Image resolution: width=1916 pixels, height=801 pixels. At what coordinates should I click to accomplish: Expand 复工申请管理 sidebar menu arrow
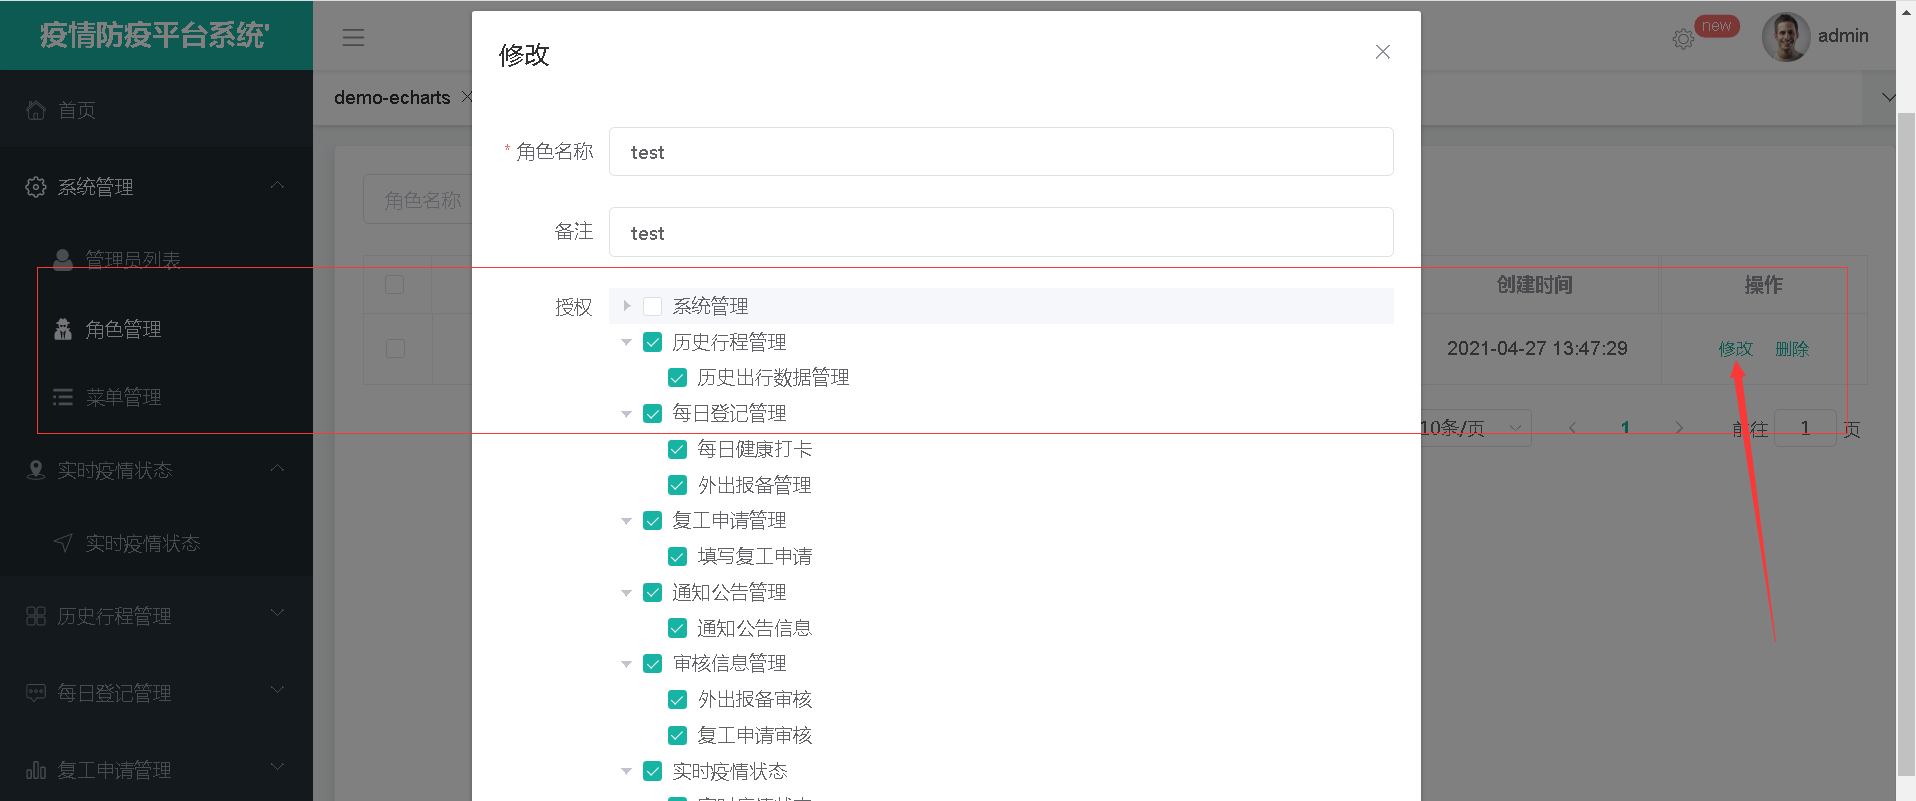[277, 767]
